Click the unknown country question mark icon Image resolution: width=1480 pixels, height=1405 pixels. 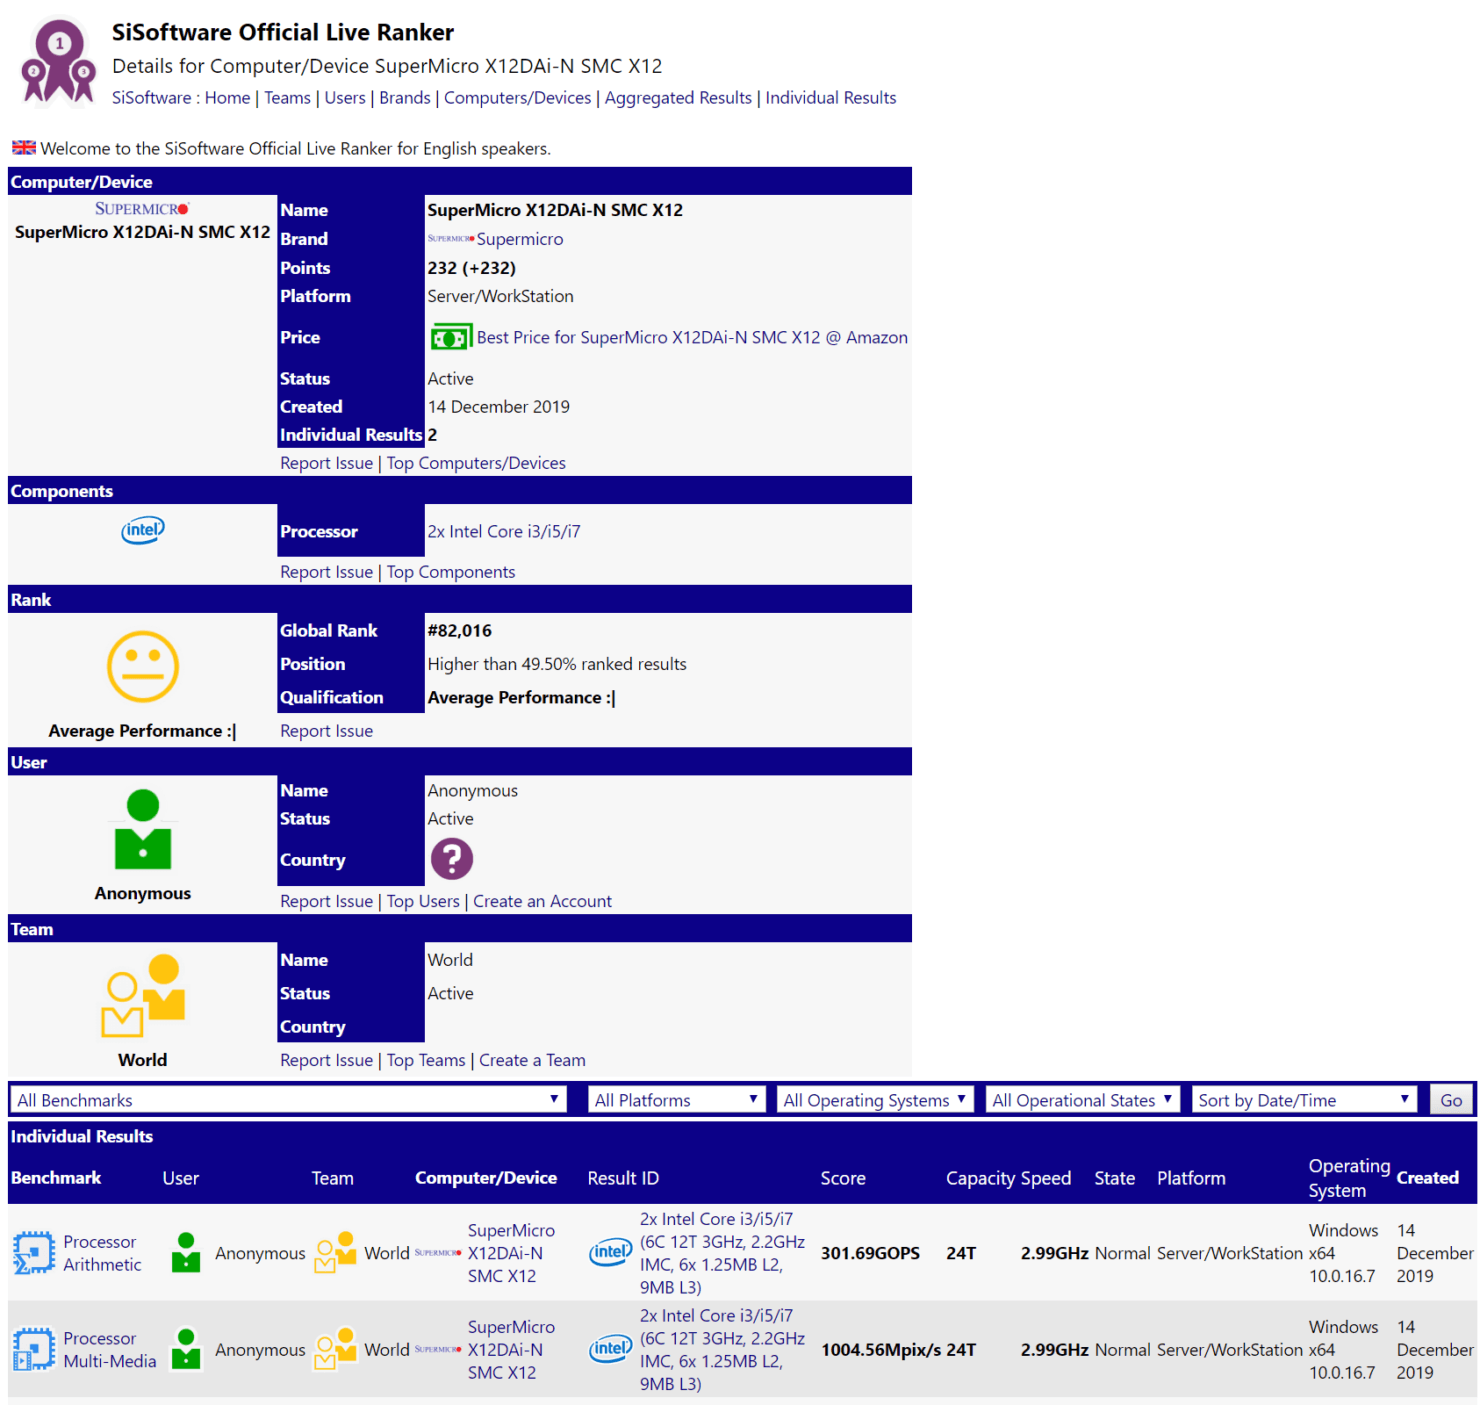point(451,859)
